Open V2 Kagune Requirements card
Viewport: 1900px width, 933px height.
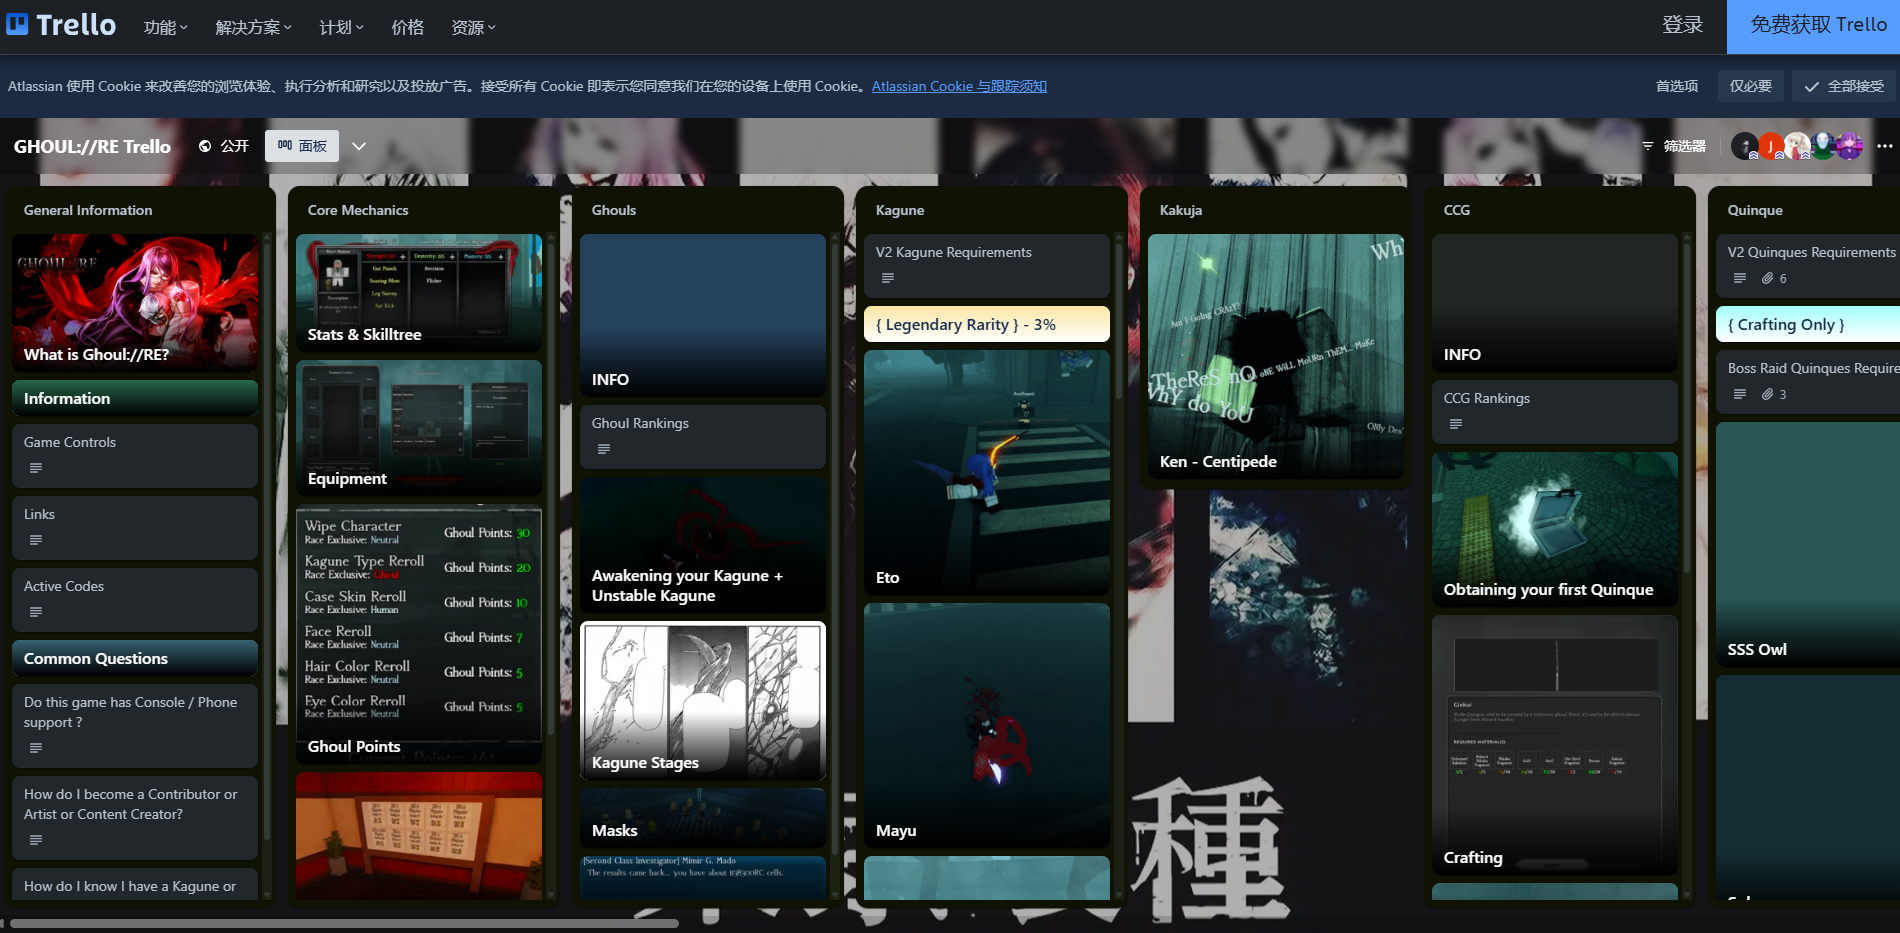coord(987,266)
